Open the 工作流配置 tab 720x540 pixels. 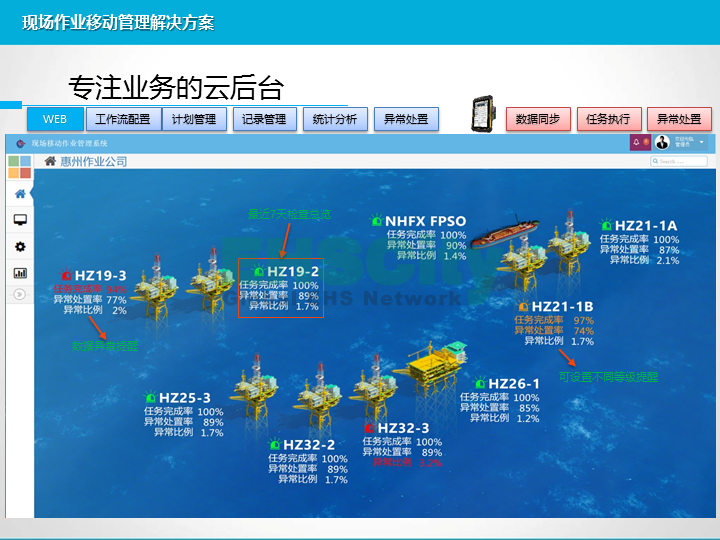pyautogui.click(x=122, y=119)
